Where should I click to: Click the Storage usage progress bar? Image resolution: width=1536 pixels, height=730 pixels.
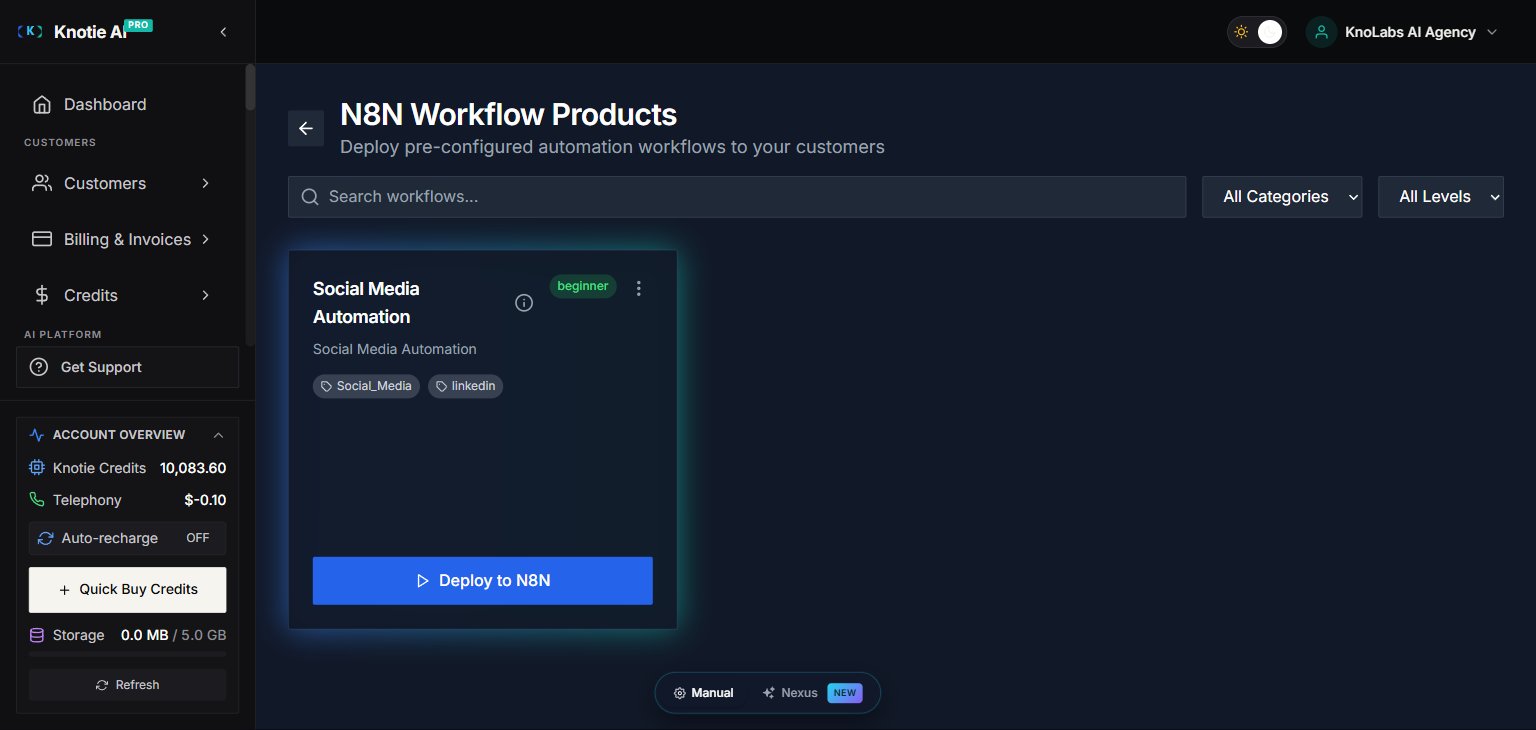point(127,654)
